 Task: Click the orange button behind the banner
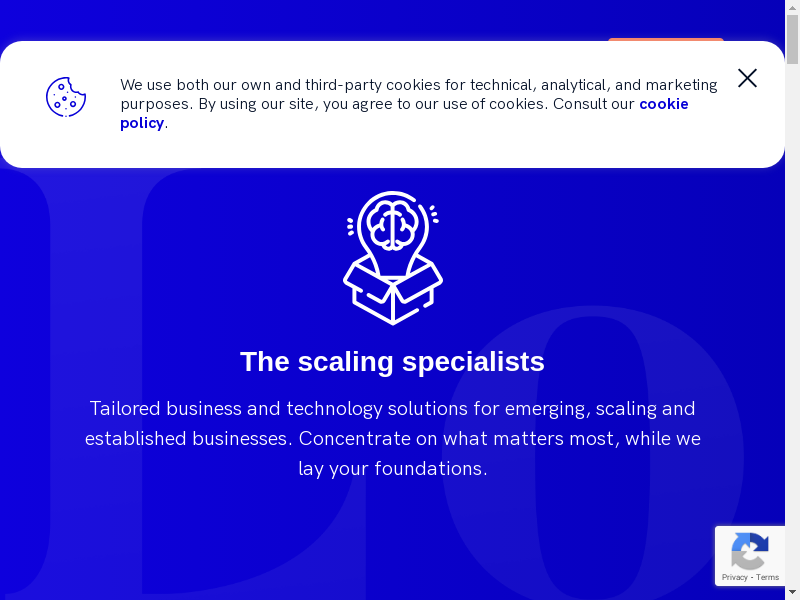(x=665, y=40)
